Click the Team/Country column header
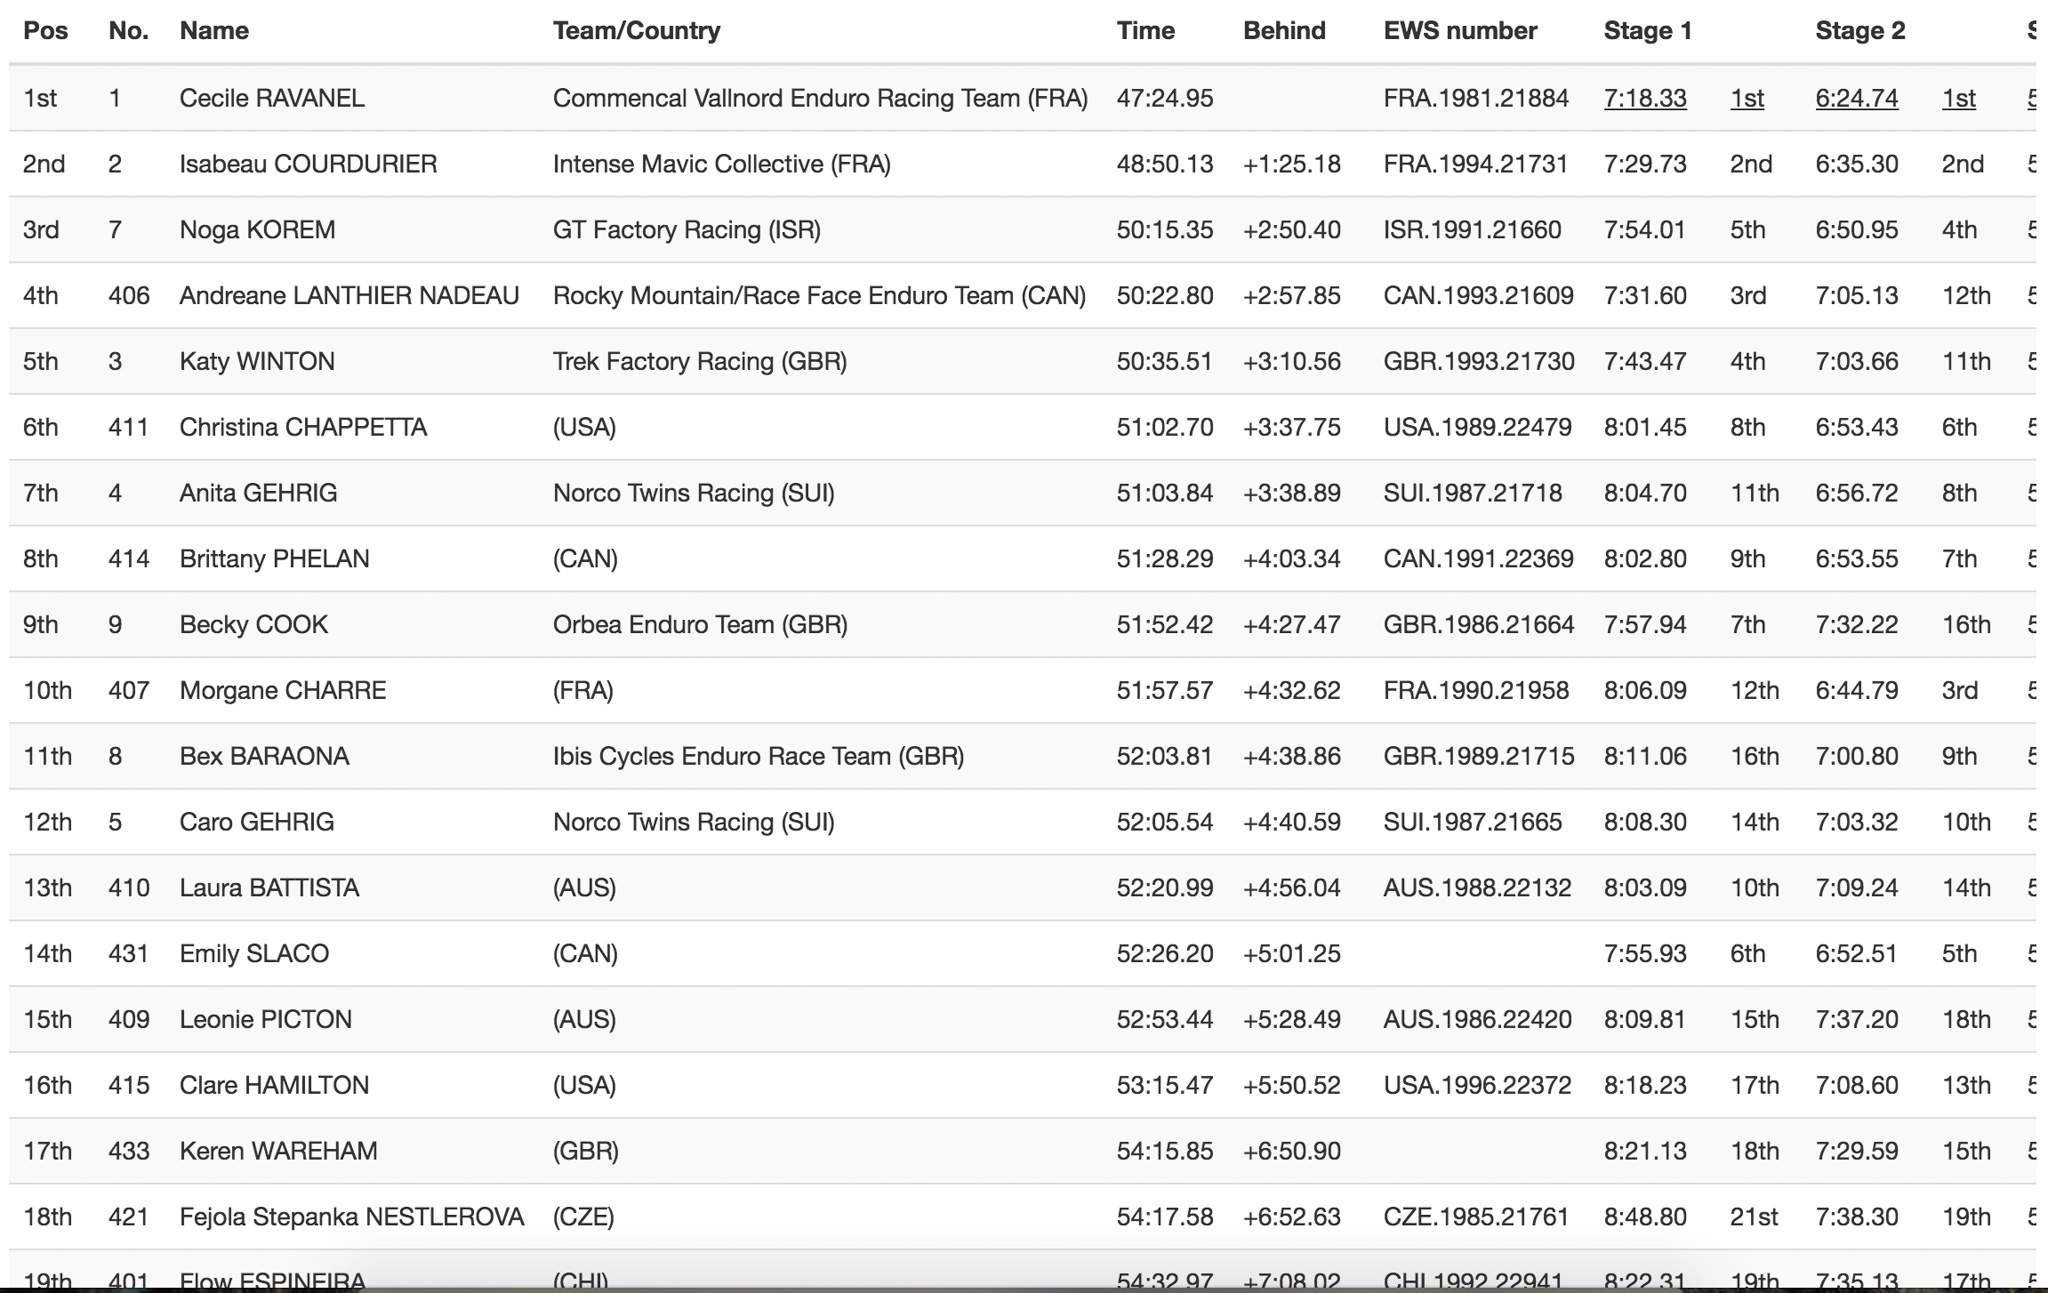The width and height of the screenshot is (2048, 1293). pos(636,30)
